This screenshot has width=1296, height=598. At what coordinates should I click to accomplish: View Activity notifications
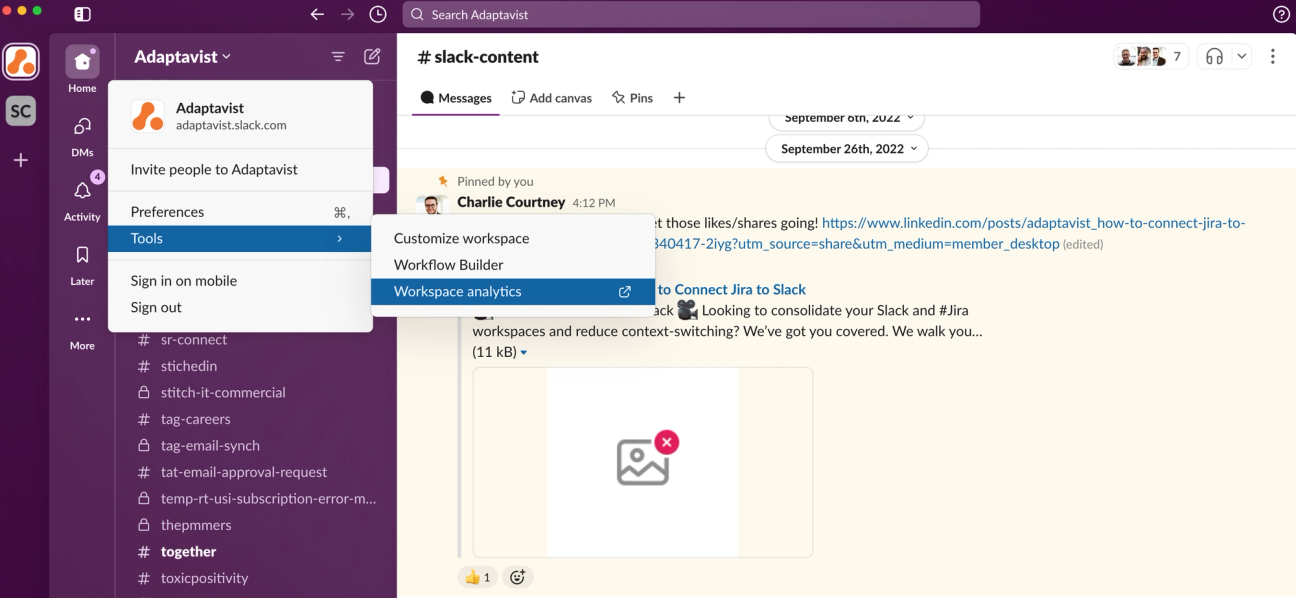(81, 191)
